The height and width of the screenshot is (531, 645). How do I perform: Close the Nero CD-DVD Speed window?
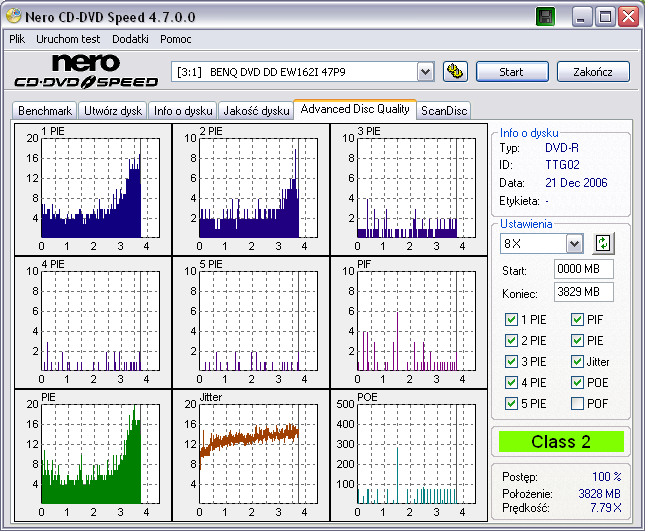click(629, 17)
